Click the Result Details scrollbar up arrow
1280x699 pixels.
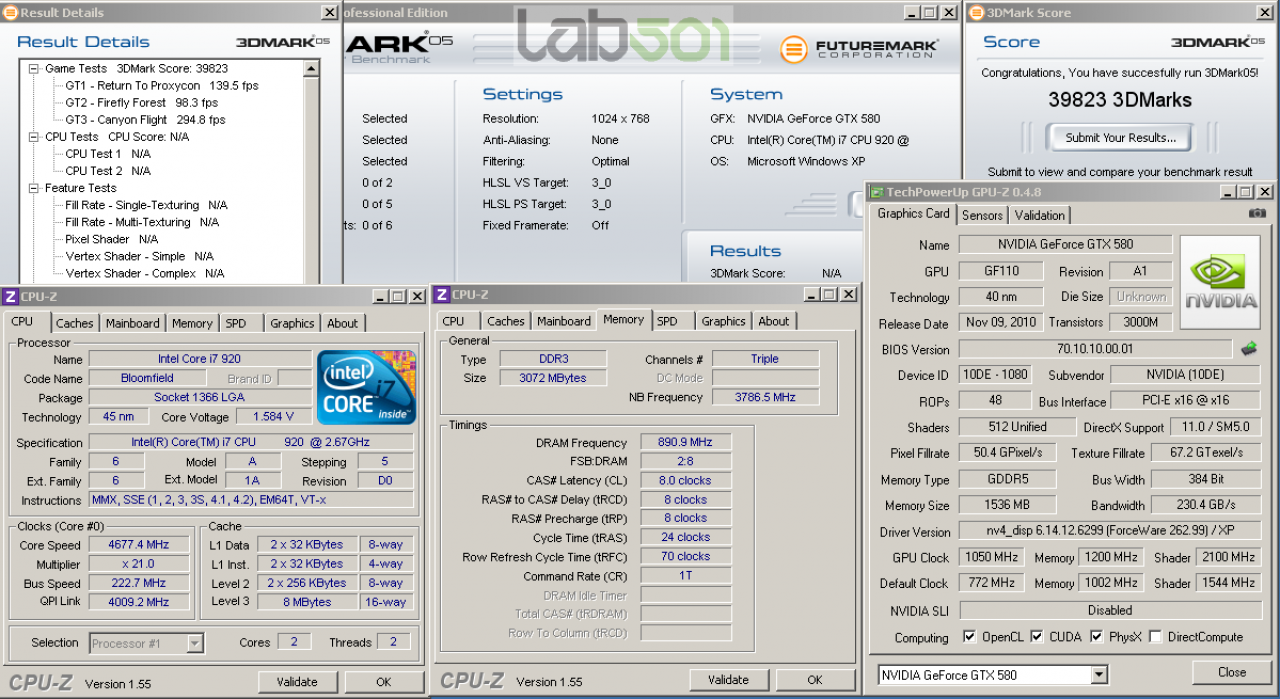(x=311, y=69)
